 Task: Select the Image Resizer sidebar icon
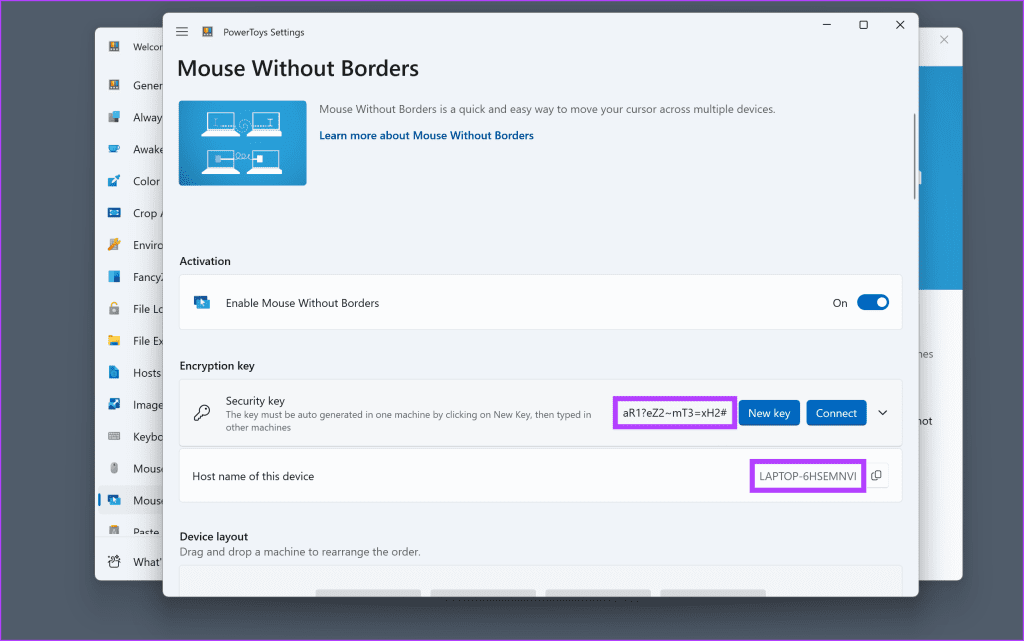pyautogui.click(x=114, y=404)
